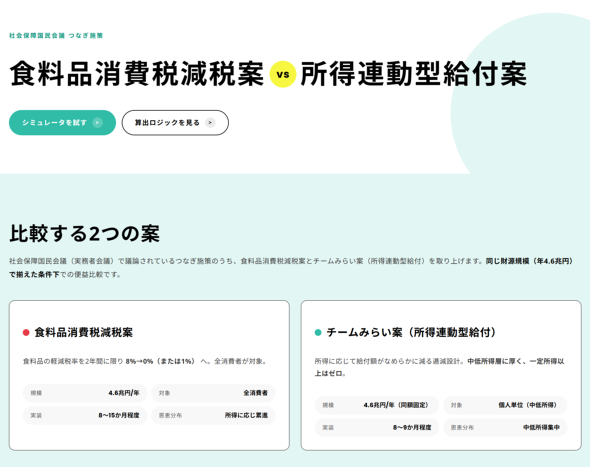Click the 8〜9か月程度 value
Image resolution: width=590 pixels, height=467 pixels.
(x=412, y=427)
